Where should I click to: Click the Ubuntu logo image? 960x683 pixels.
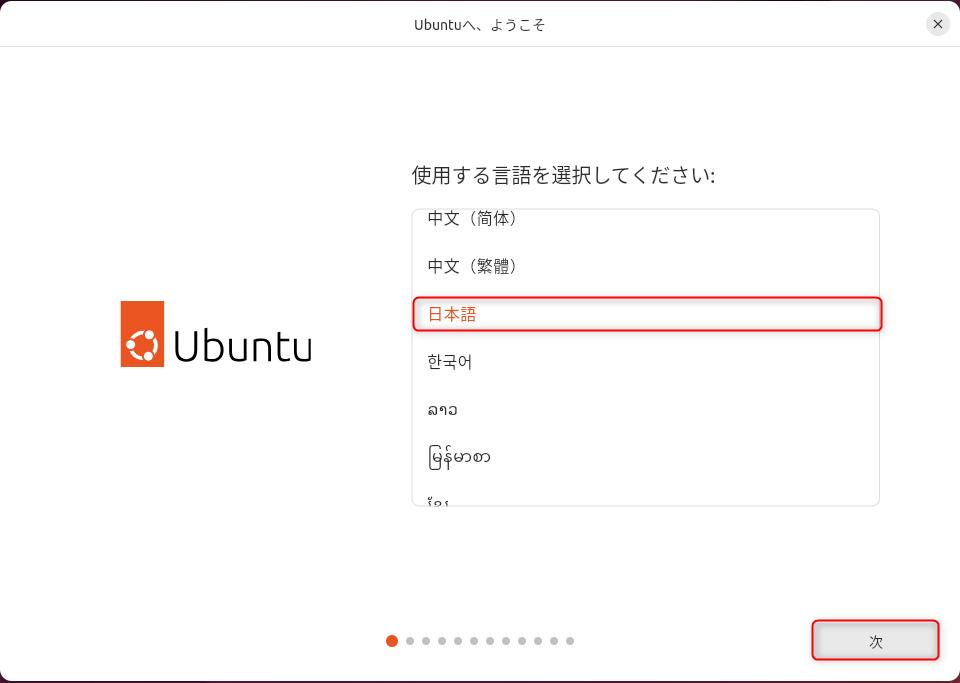(216, 334)
